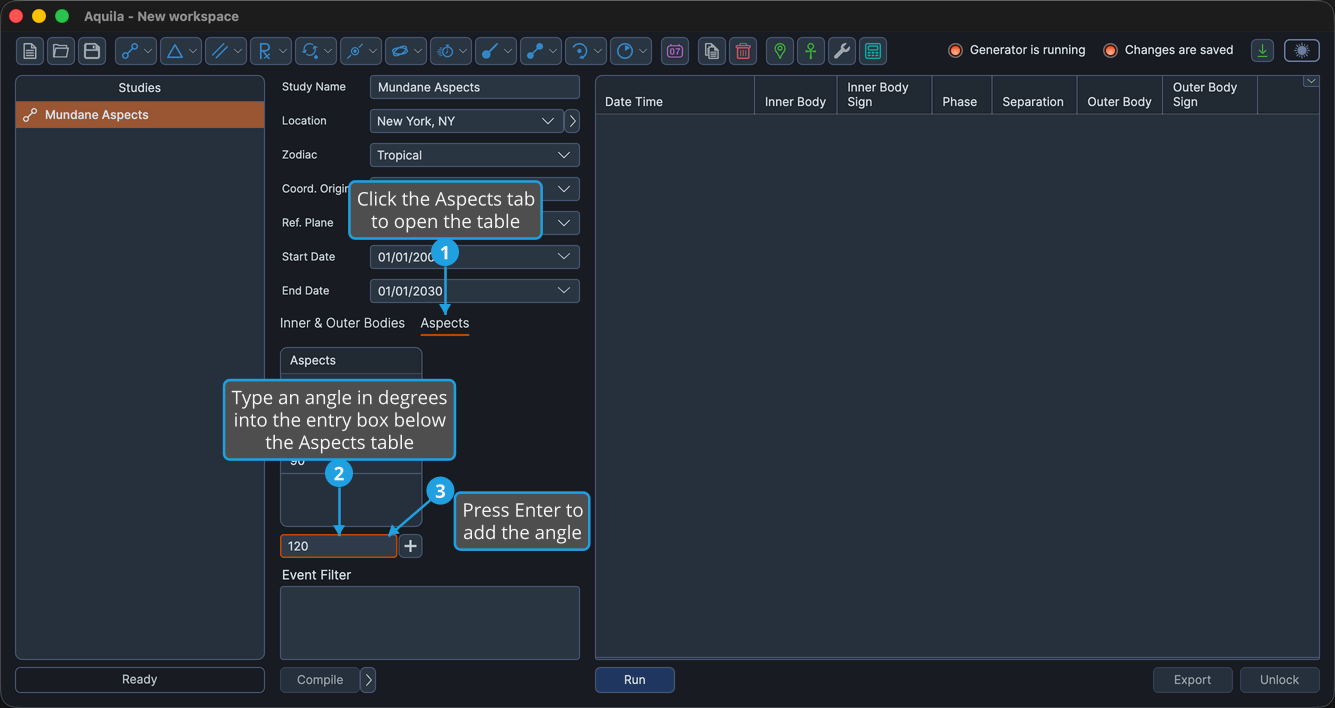
Task: Click the green download arrow icon
Action: (1263, 51)
